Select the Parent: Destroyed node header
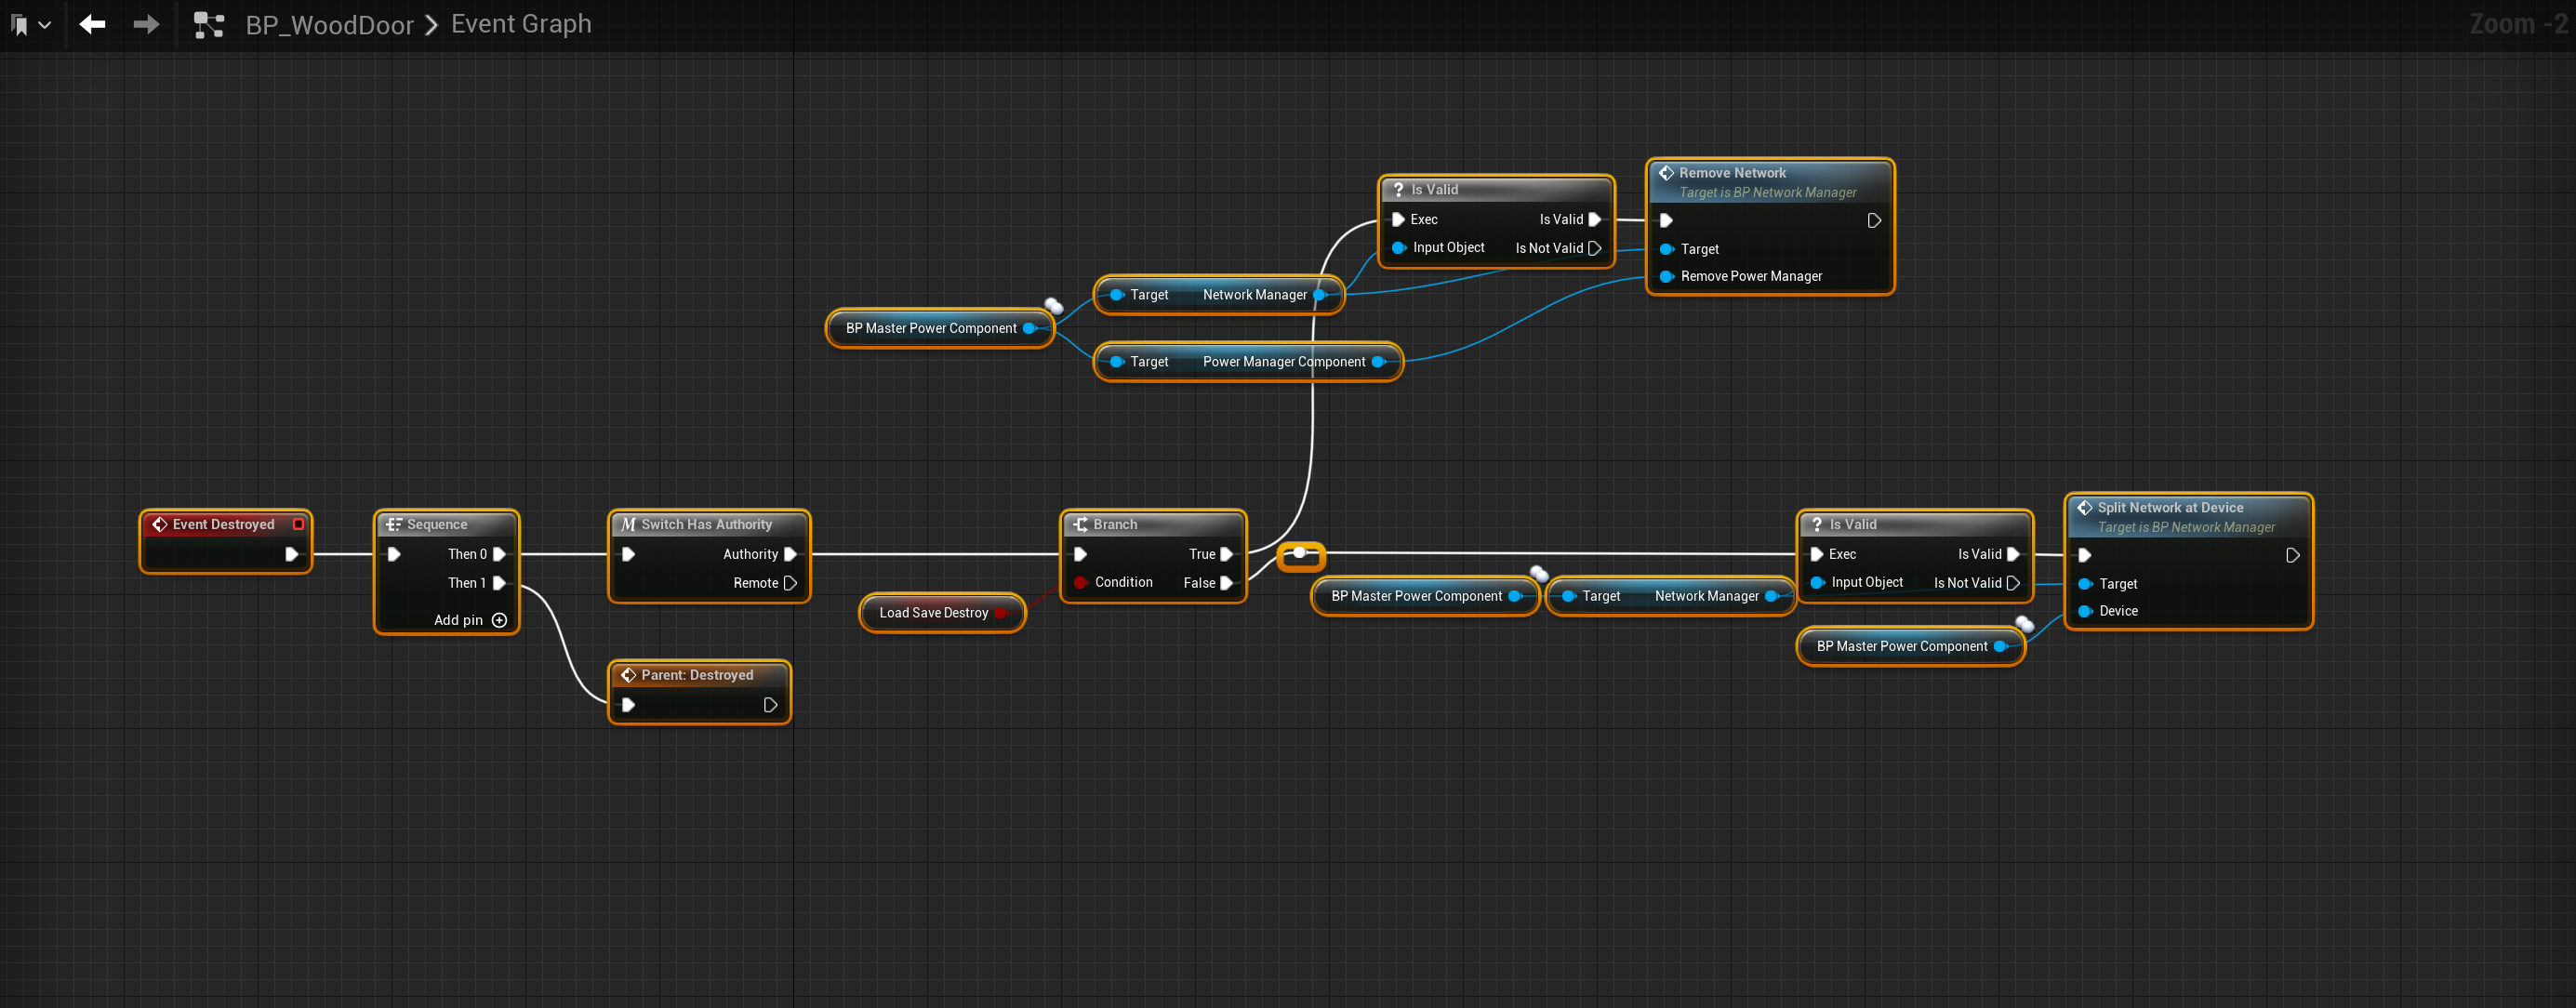The height and width of the screenshot is (1008, 2576). point(696,675)
